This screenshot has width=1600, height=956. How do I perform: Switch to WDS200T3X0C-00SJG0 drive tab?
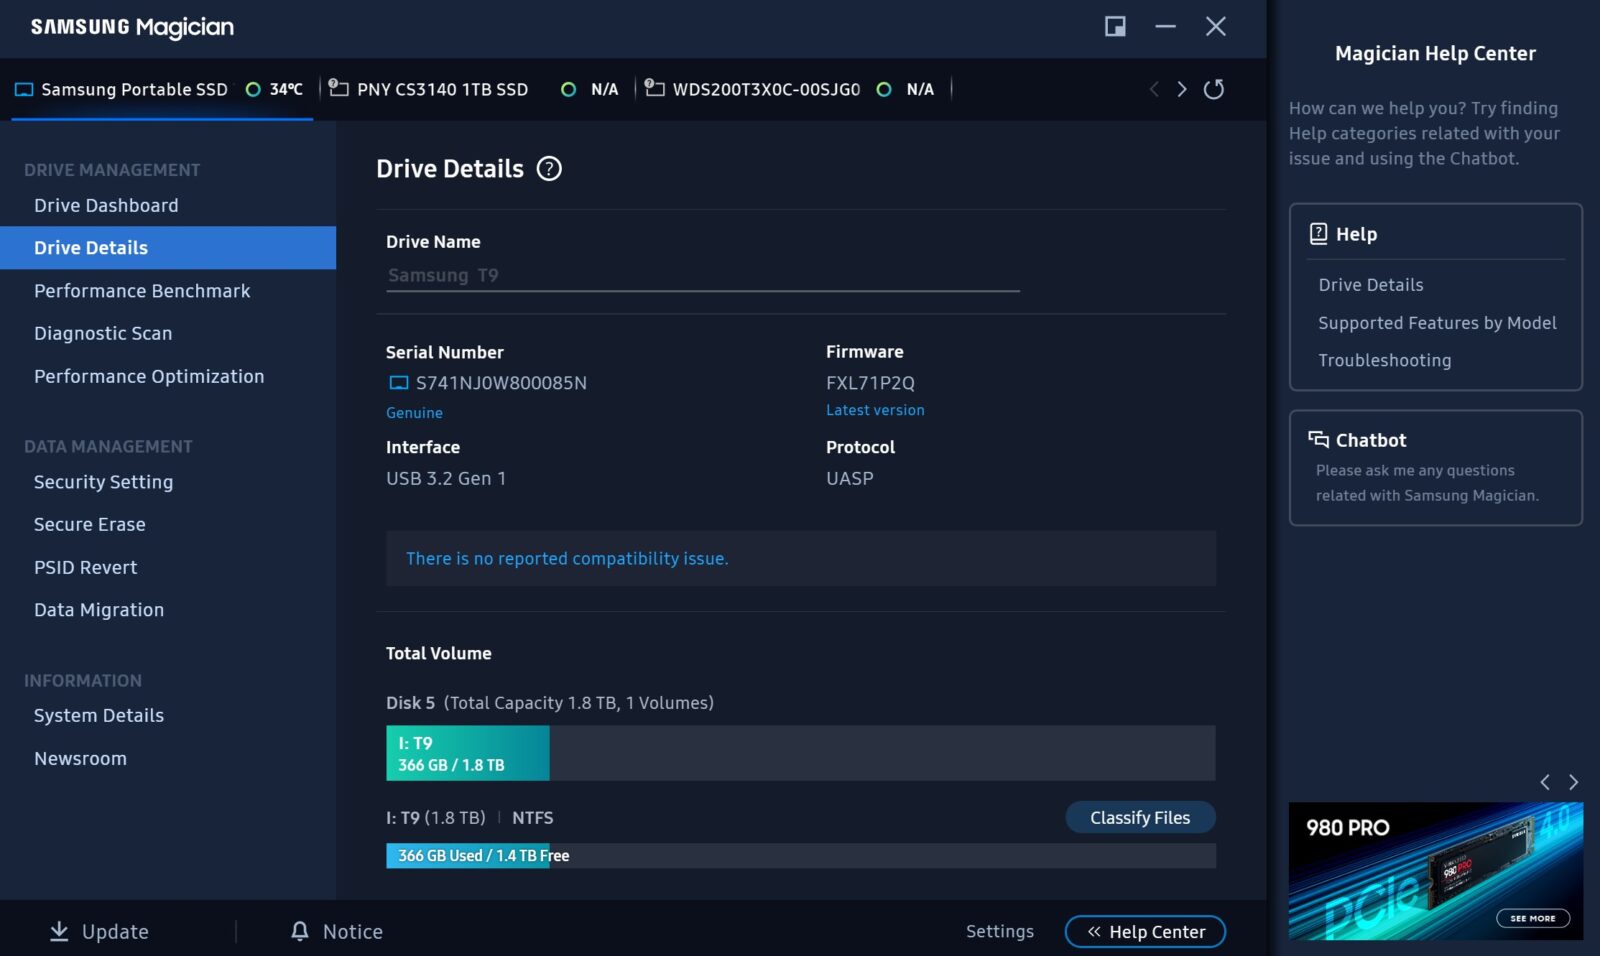point(766,89)
